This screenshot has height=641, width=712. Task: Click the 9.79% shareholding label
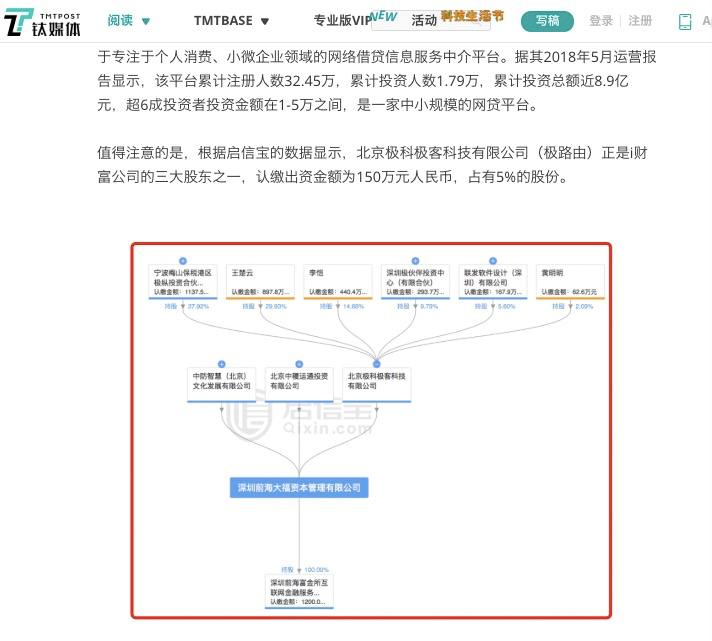429,306
